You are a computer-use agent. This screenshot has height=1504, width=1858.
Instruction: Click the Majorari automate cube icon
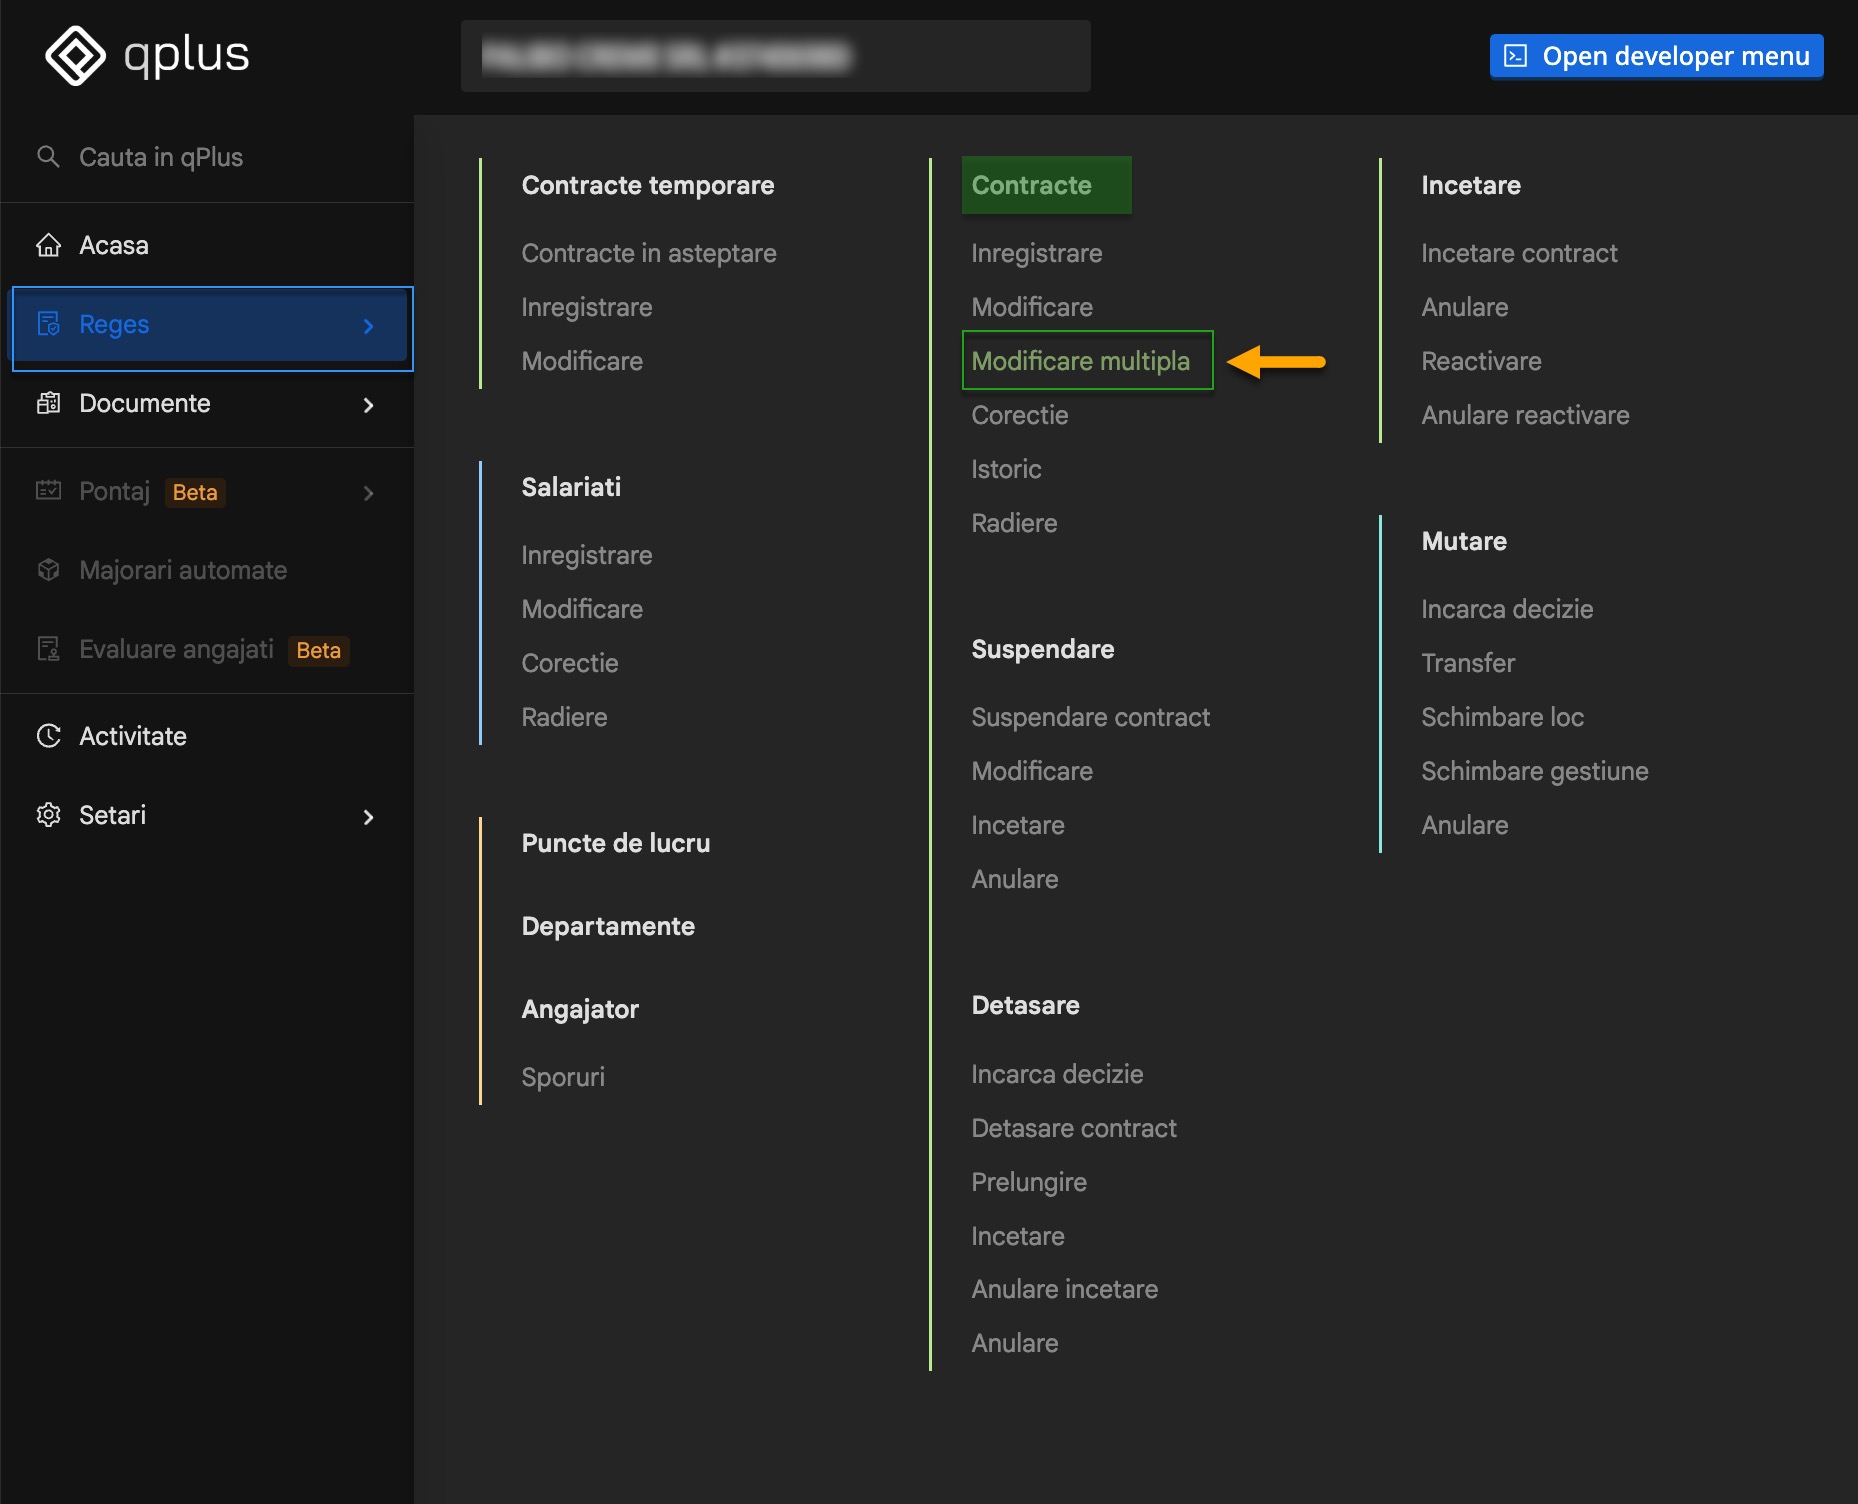[48, 569]
